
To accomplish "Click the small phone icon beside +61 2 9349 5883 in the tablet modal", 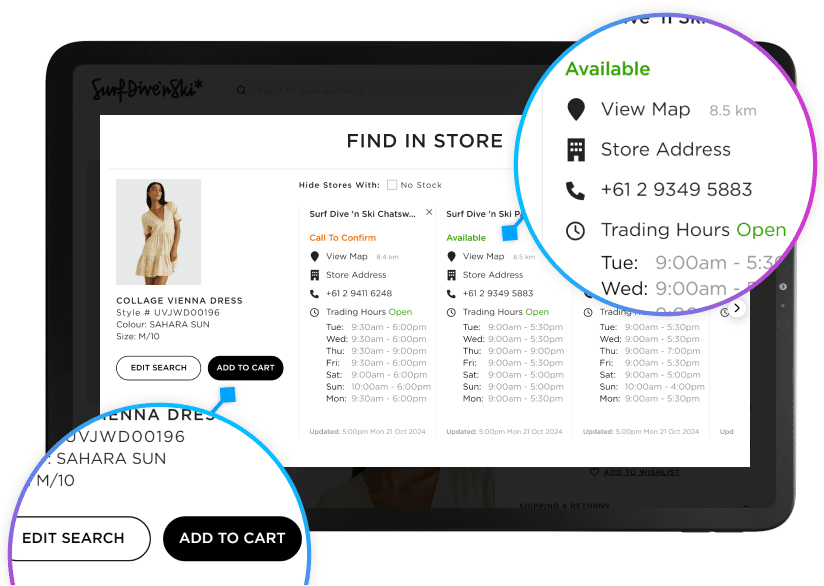I will [x=451, y=293].
